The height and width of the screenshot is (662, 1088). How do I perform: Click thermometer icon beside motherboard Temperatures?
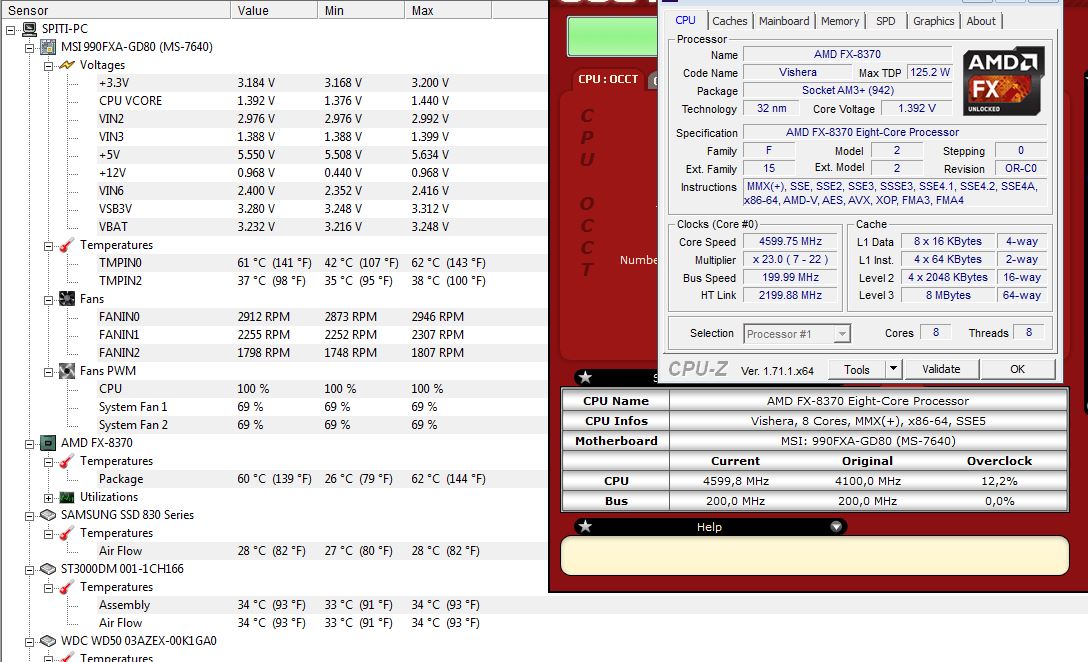pyautogui.click(x=67, y=245)
